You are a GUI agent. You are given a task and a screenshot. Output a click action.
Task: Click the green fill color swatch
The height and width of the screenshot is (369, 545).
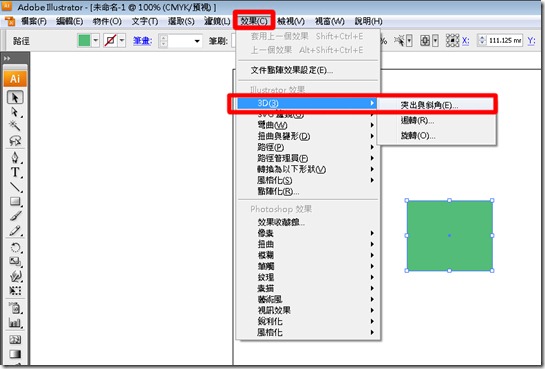point(84,40)
